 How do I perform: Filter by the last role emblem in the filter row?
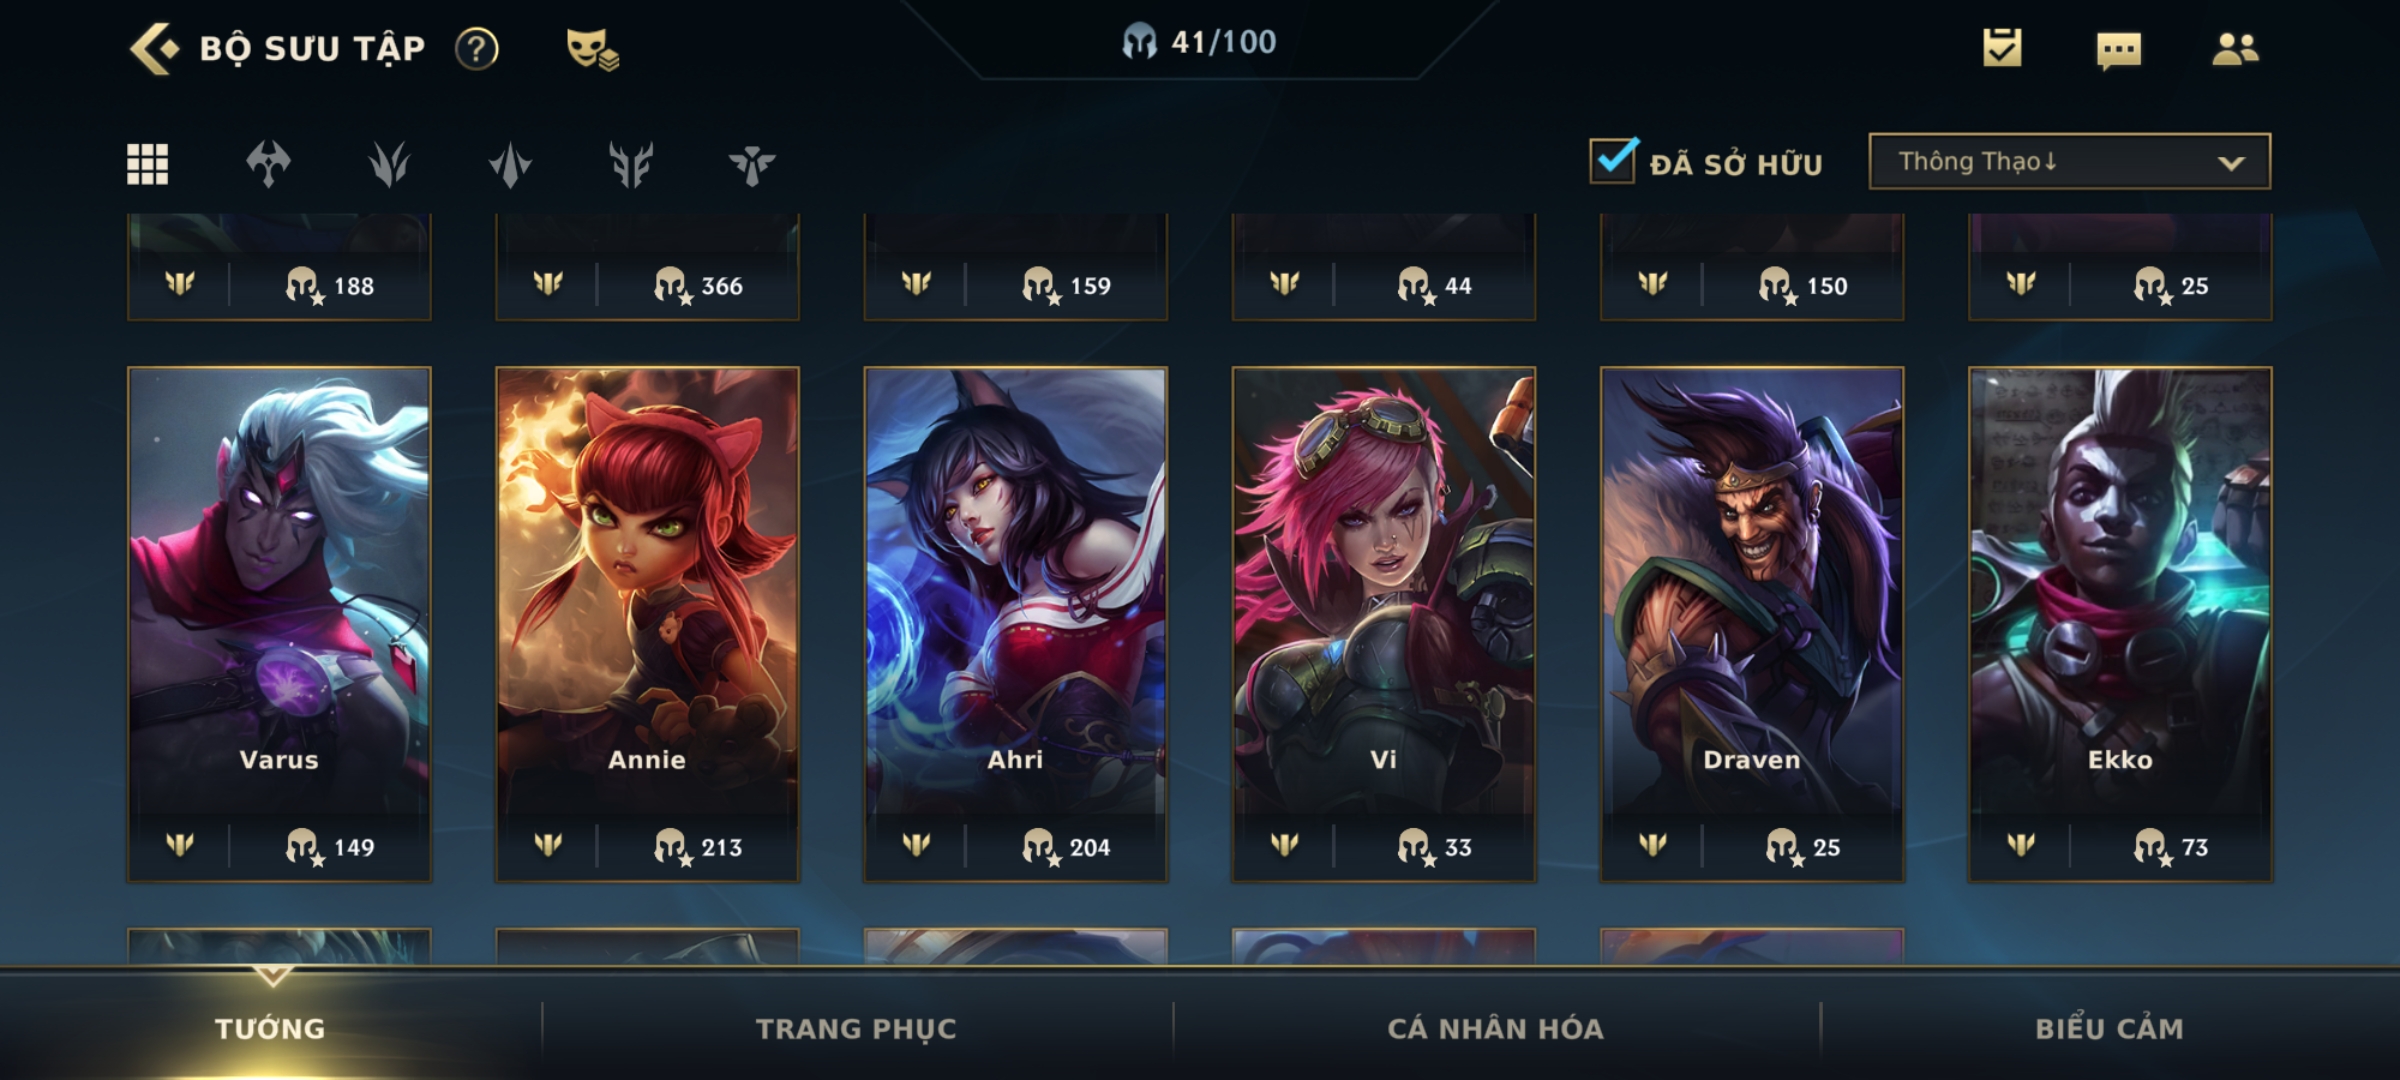click(x=752, y=164)
